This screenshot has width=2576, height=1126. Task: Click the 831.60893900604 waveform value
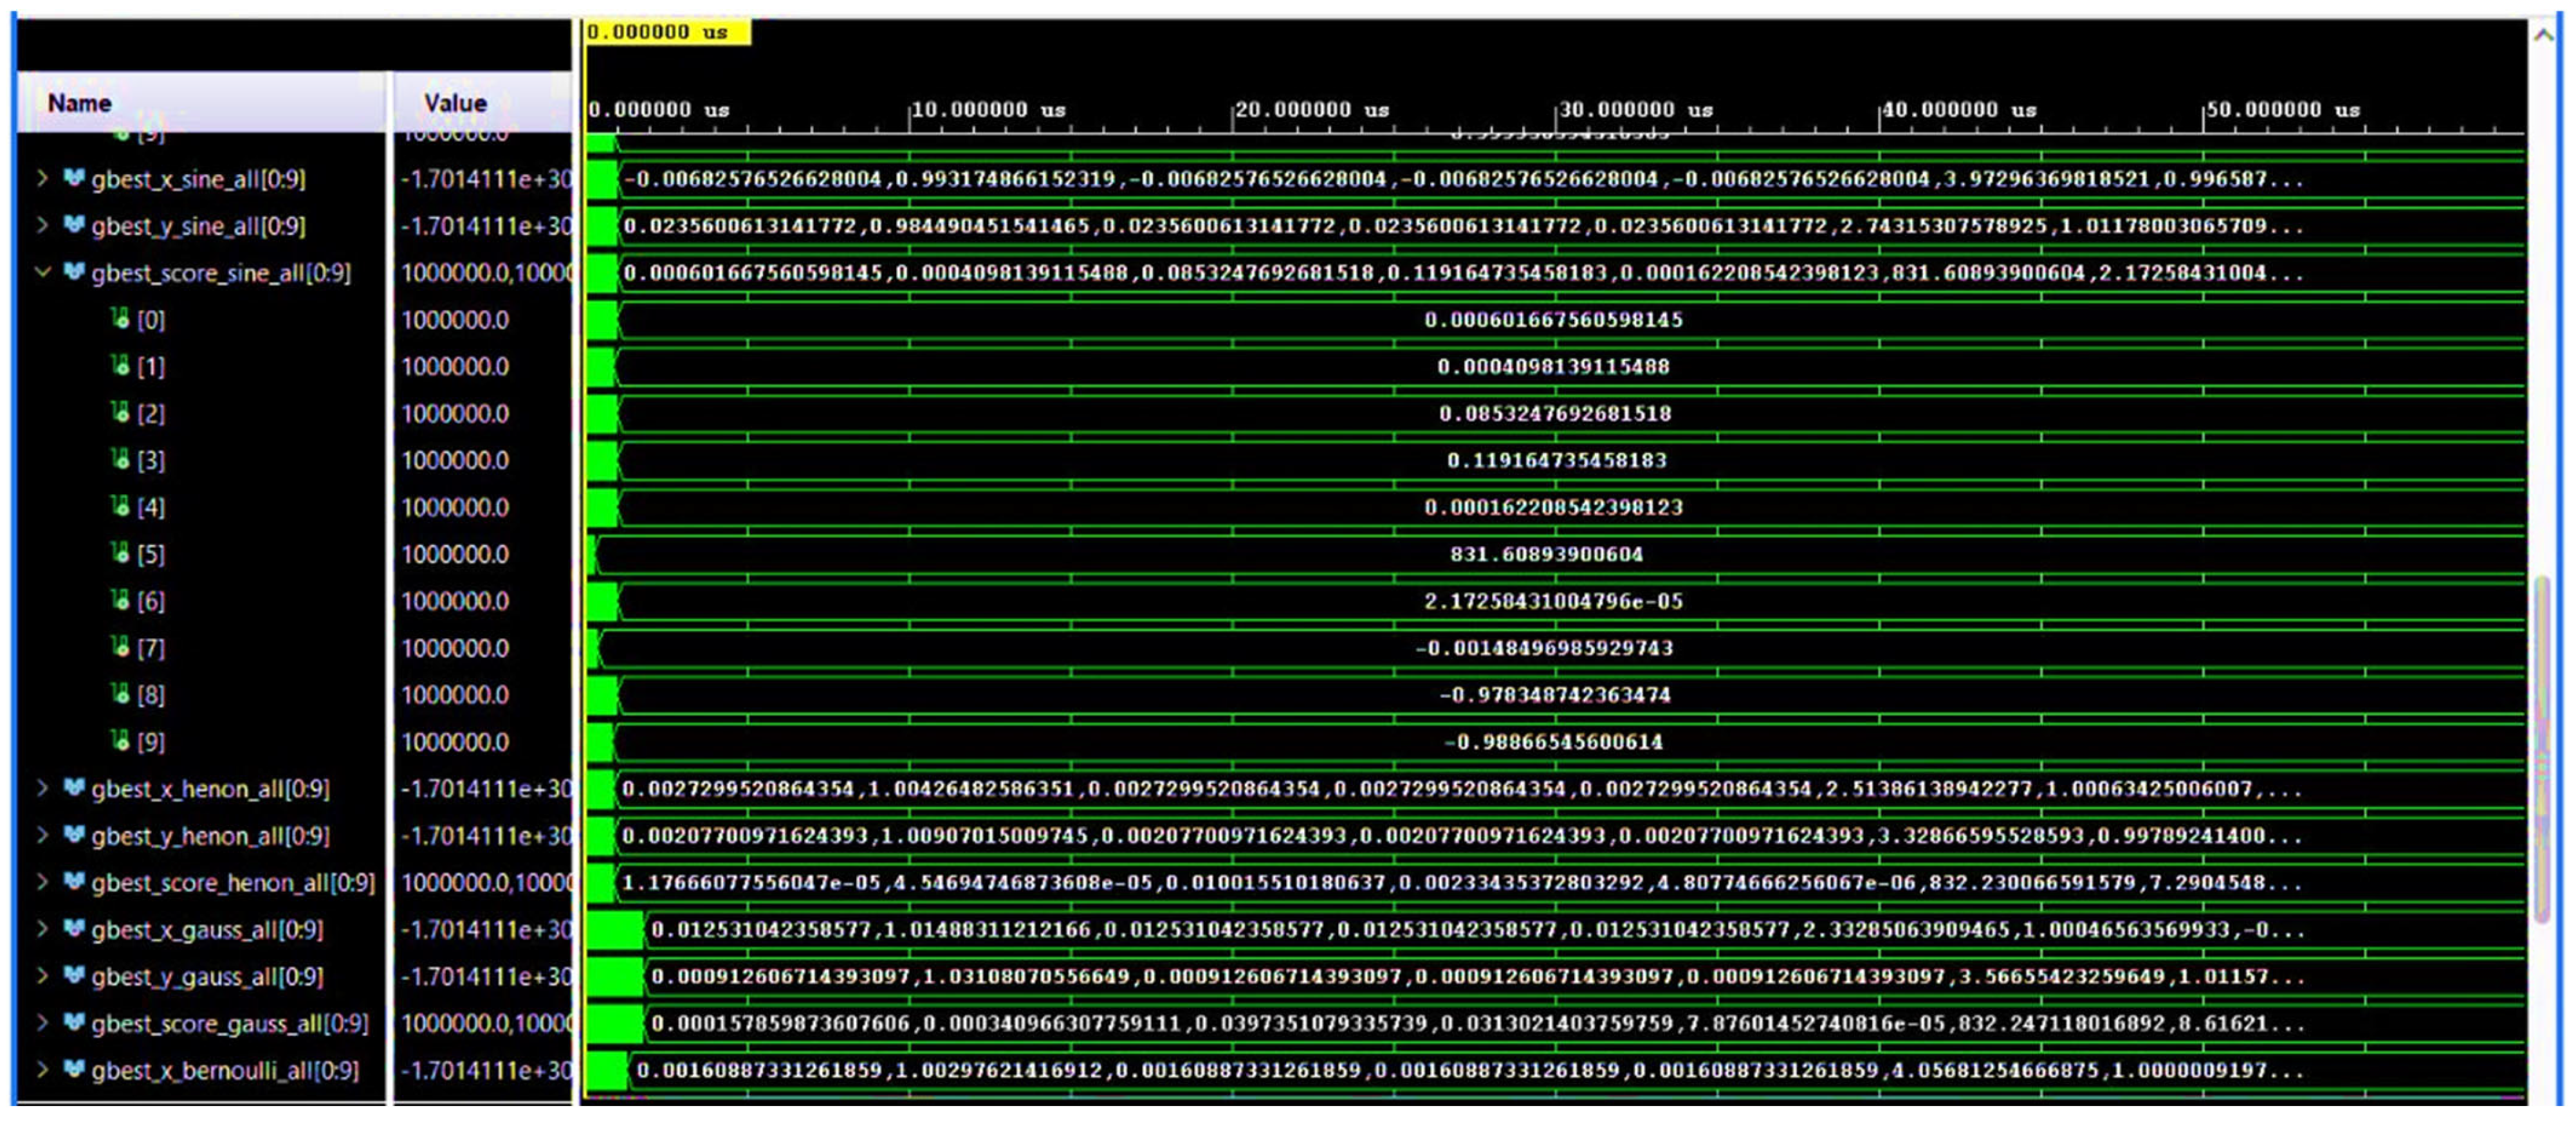pos(1546,554)
